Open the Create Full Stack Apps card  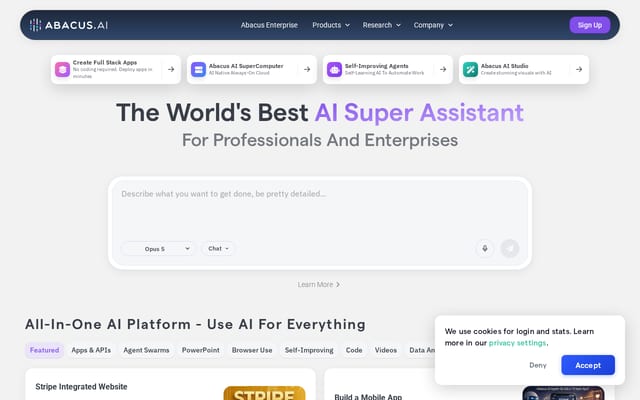(116, 69)
